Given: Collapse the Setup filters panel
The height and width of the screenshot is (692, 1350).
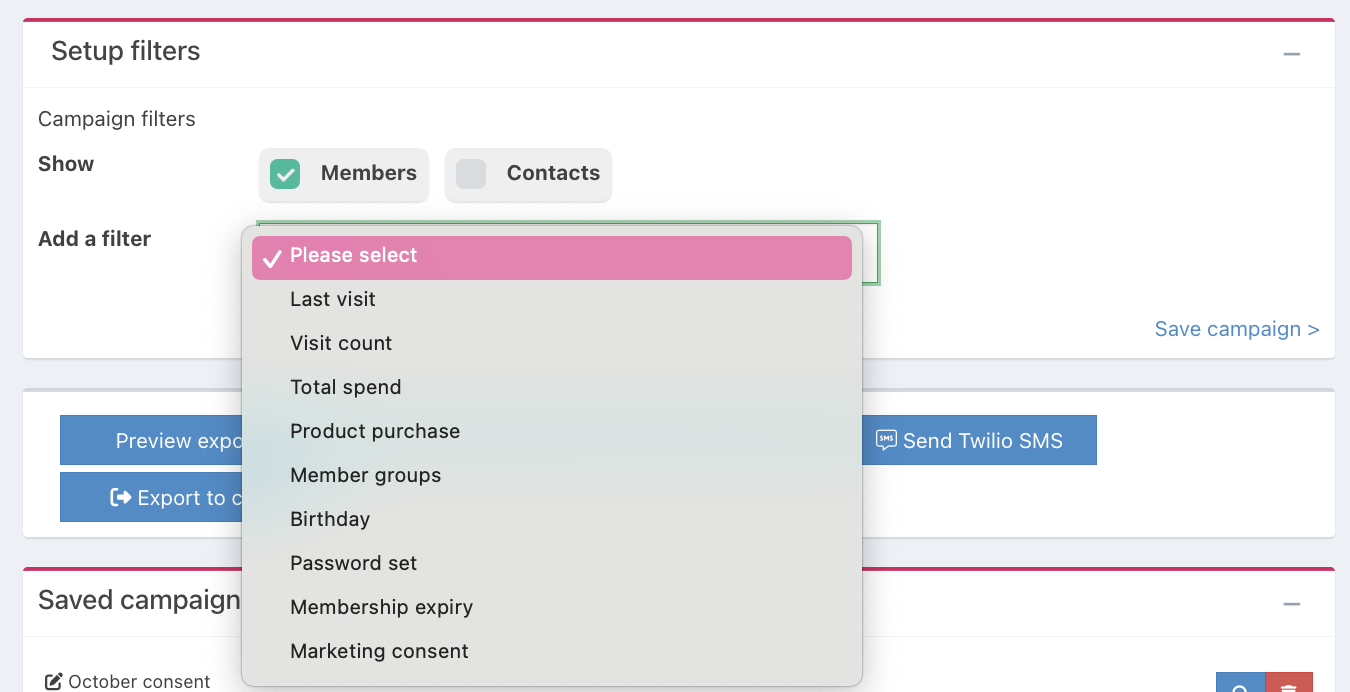Looking at the screenshot, I should (x=1292, y=54).
